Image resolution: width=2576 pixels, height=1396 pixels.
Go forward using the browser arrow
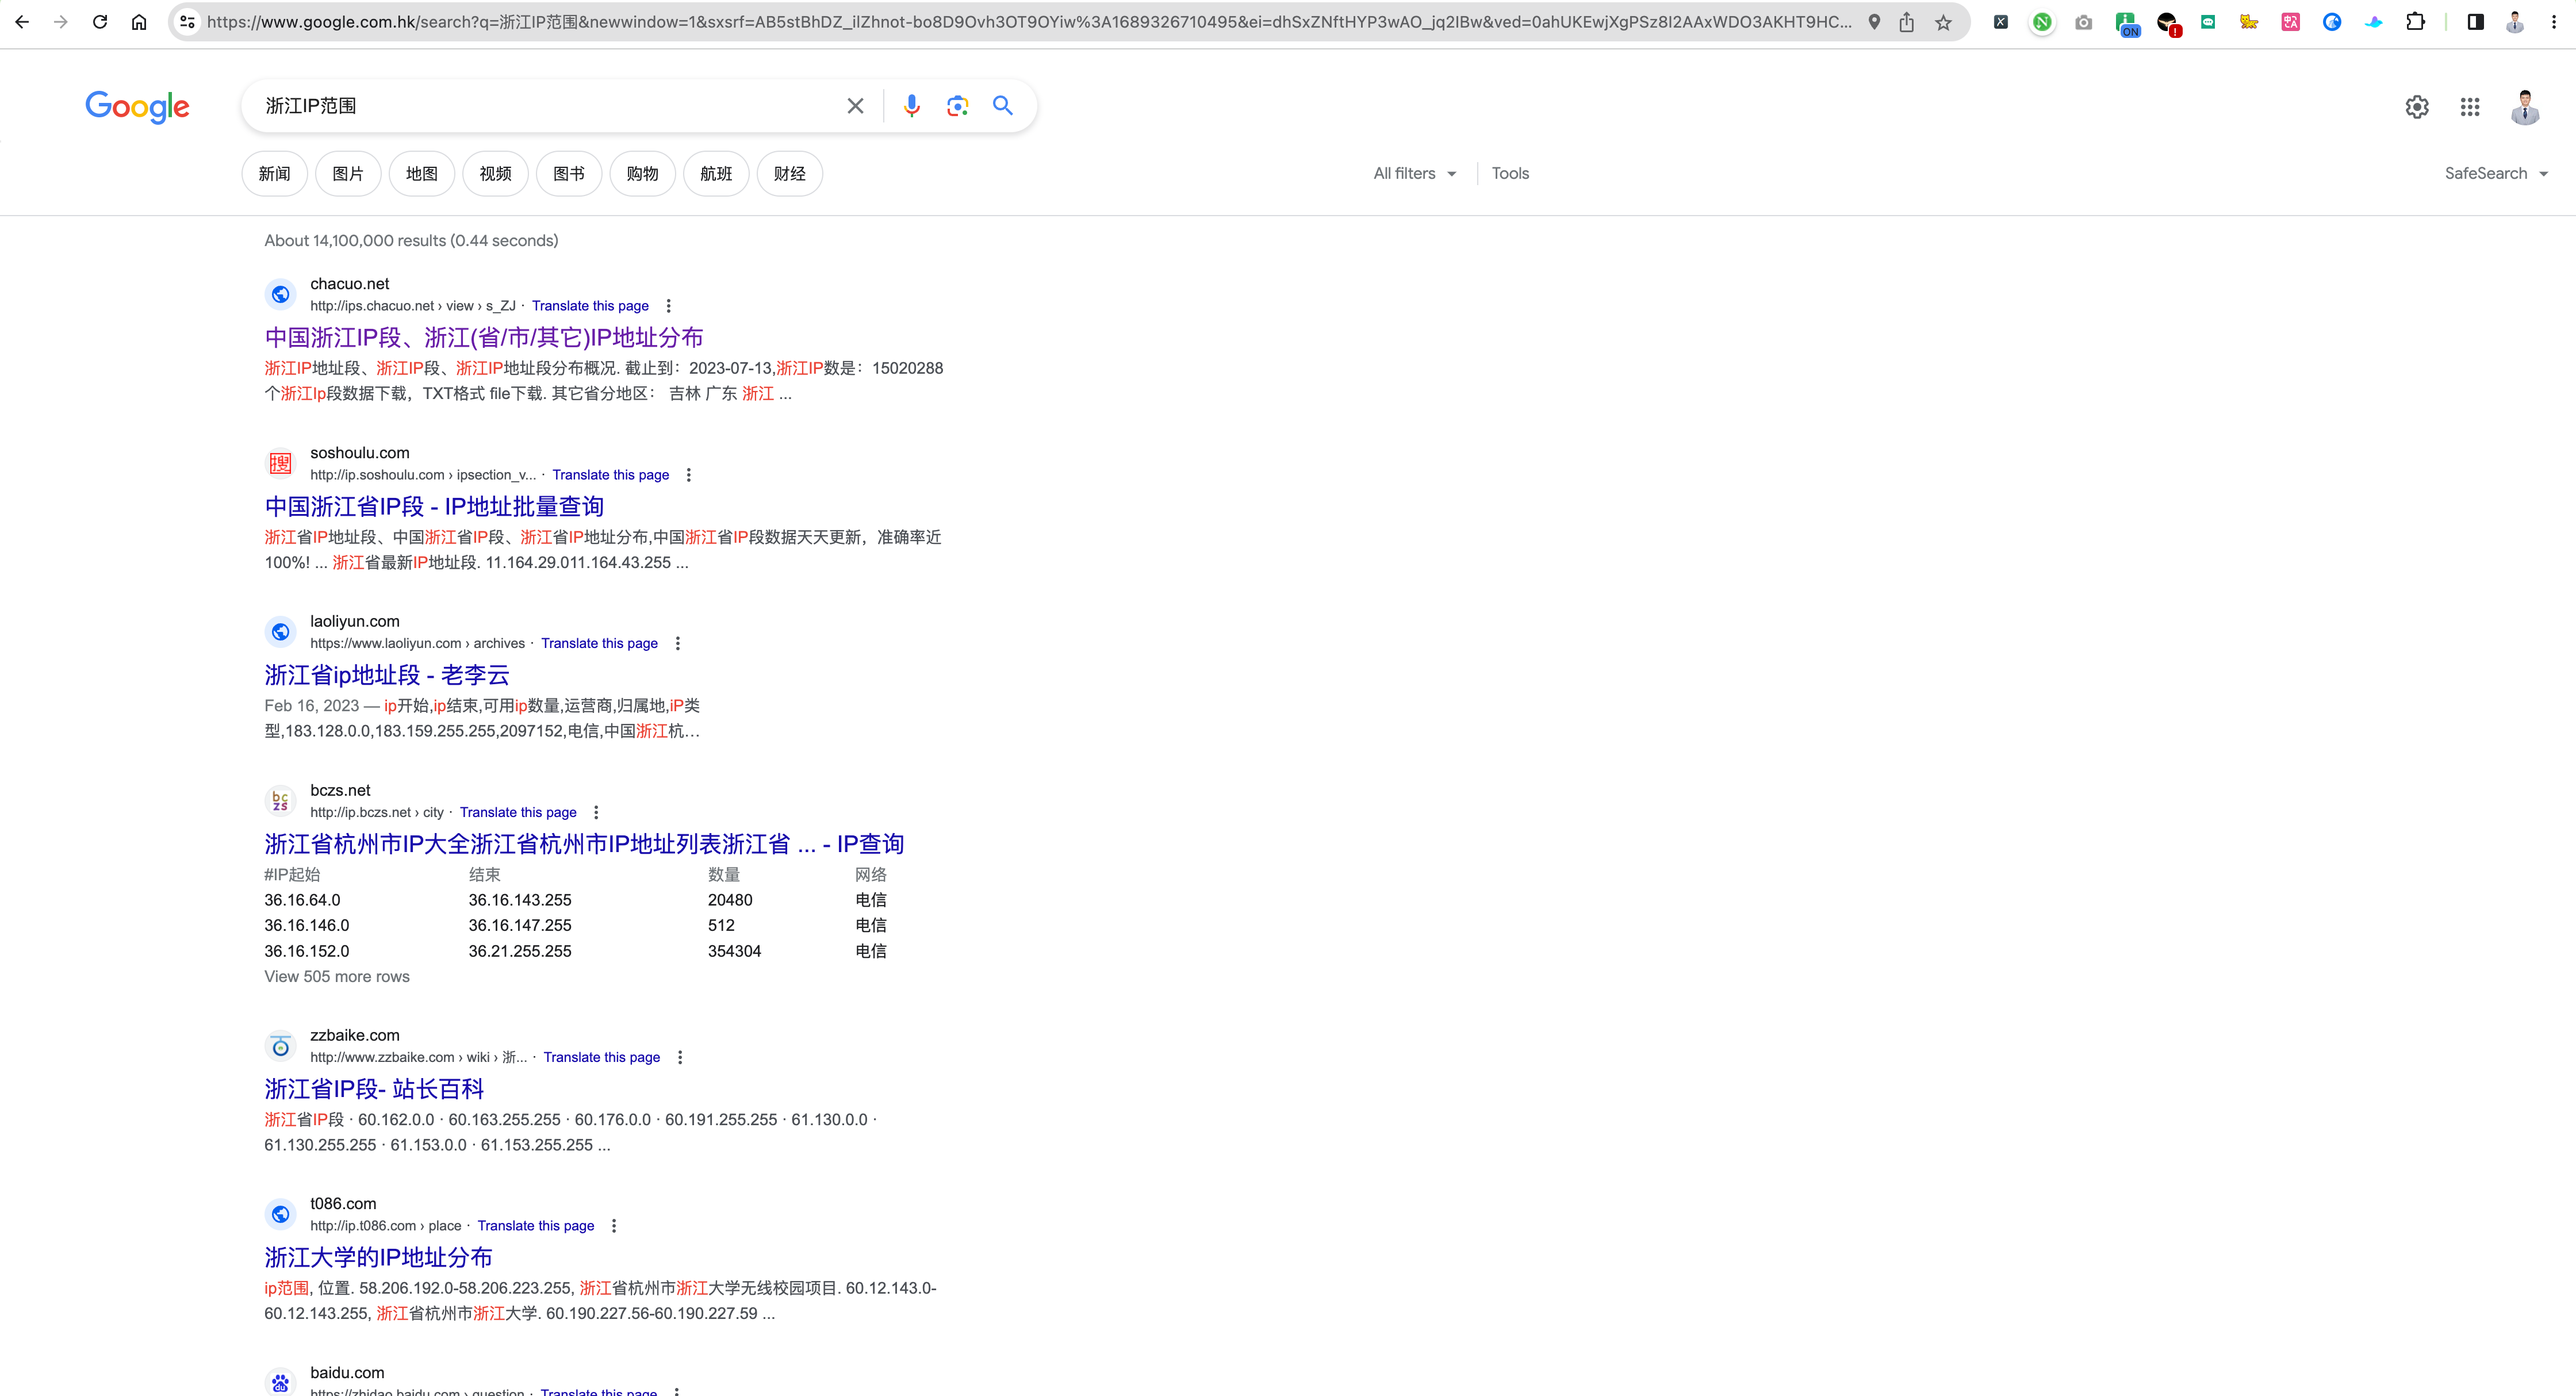61,22
